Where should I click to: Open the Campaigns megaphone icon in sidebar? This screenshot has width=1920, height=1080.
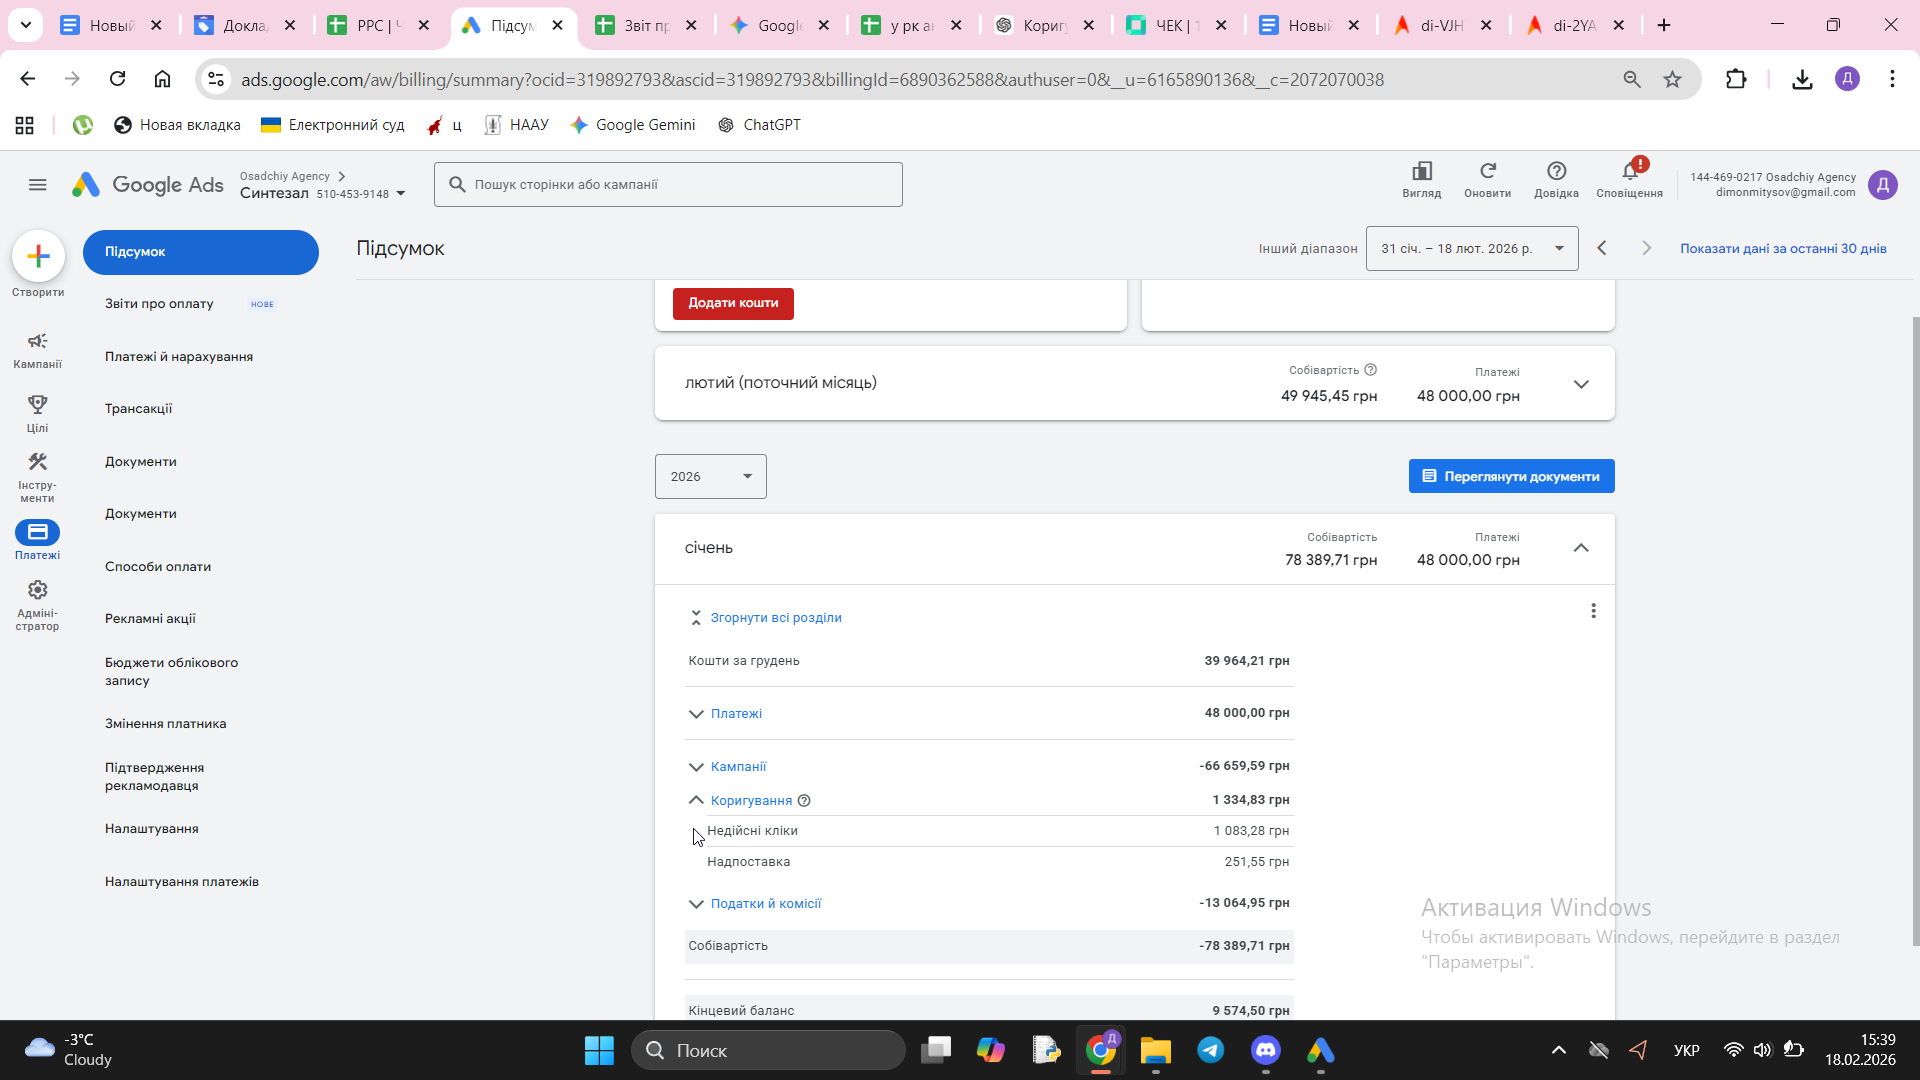coord(37,342)
